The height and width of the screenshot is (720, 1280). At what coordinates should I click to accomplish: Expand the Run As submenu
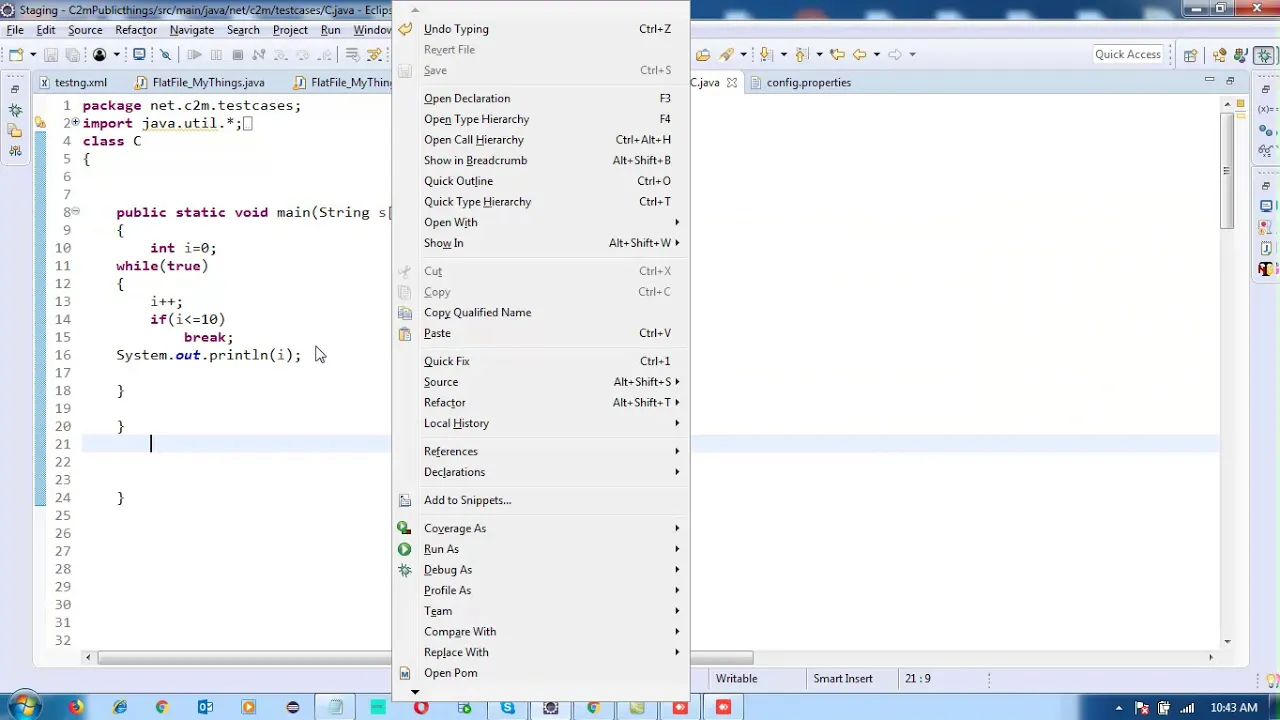[541, 549]
